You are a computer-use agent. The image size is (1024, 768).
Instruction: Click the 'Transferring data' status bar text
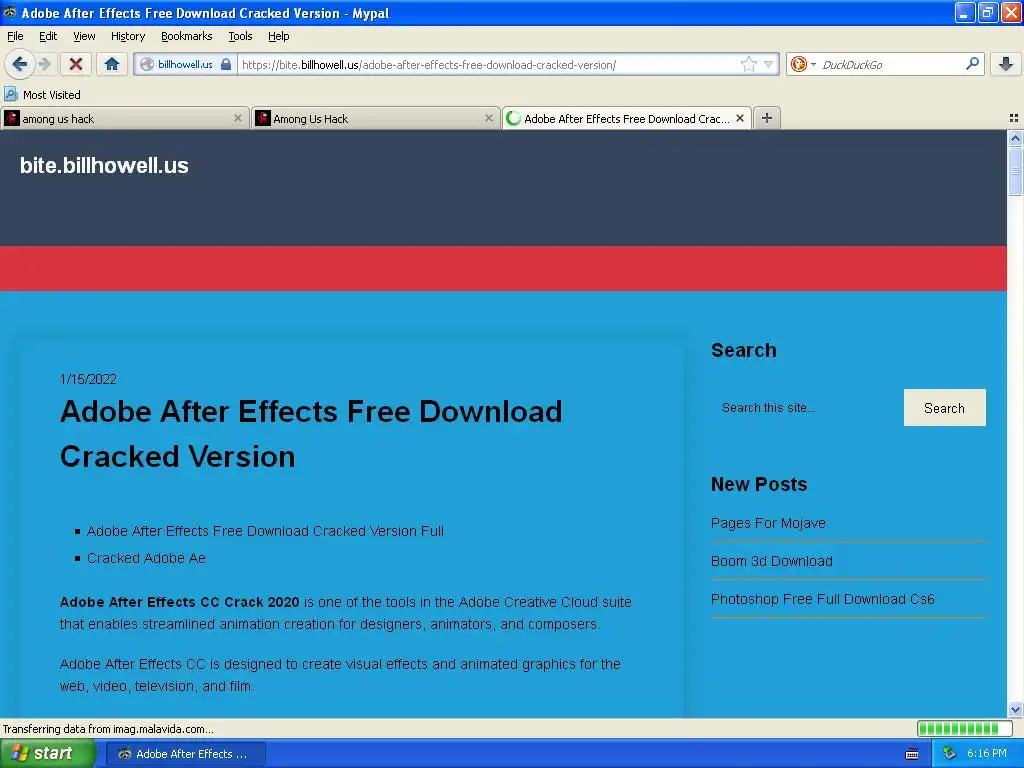pos(108,729)
